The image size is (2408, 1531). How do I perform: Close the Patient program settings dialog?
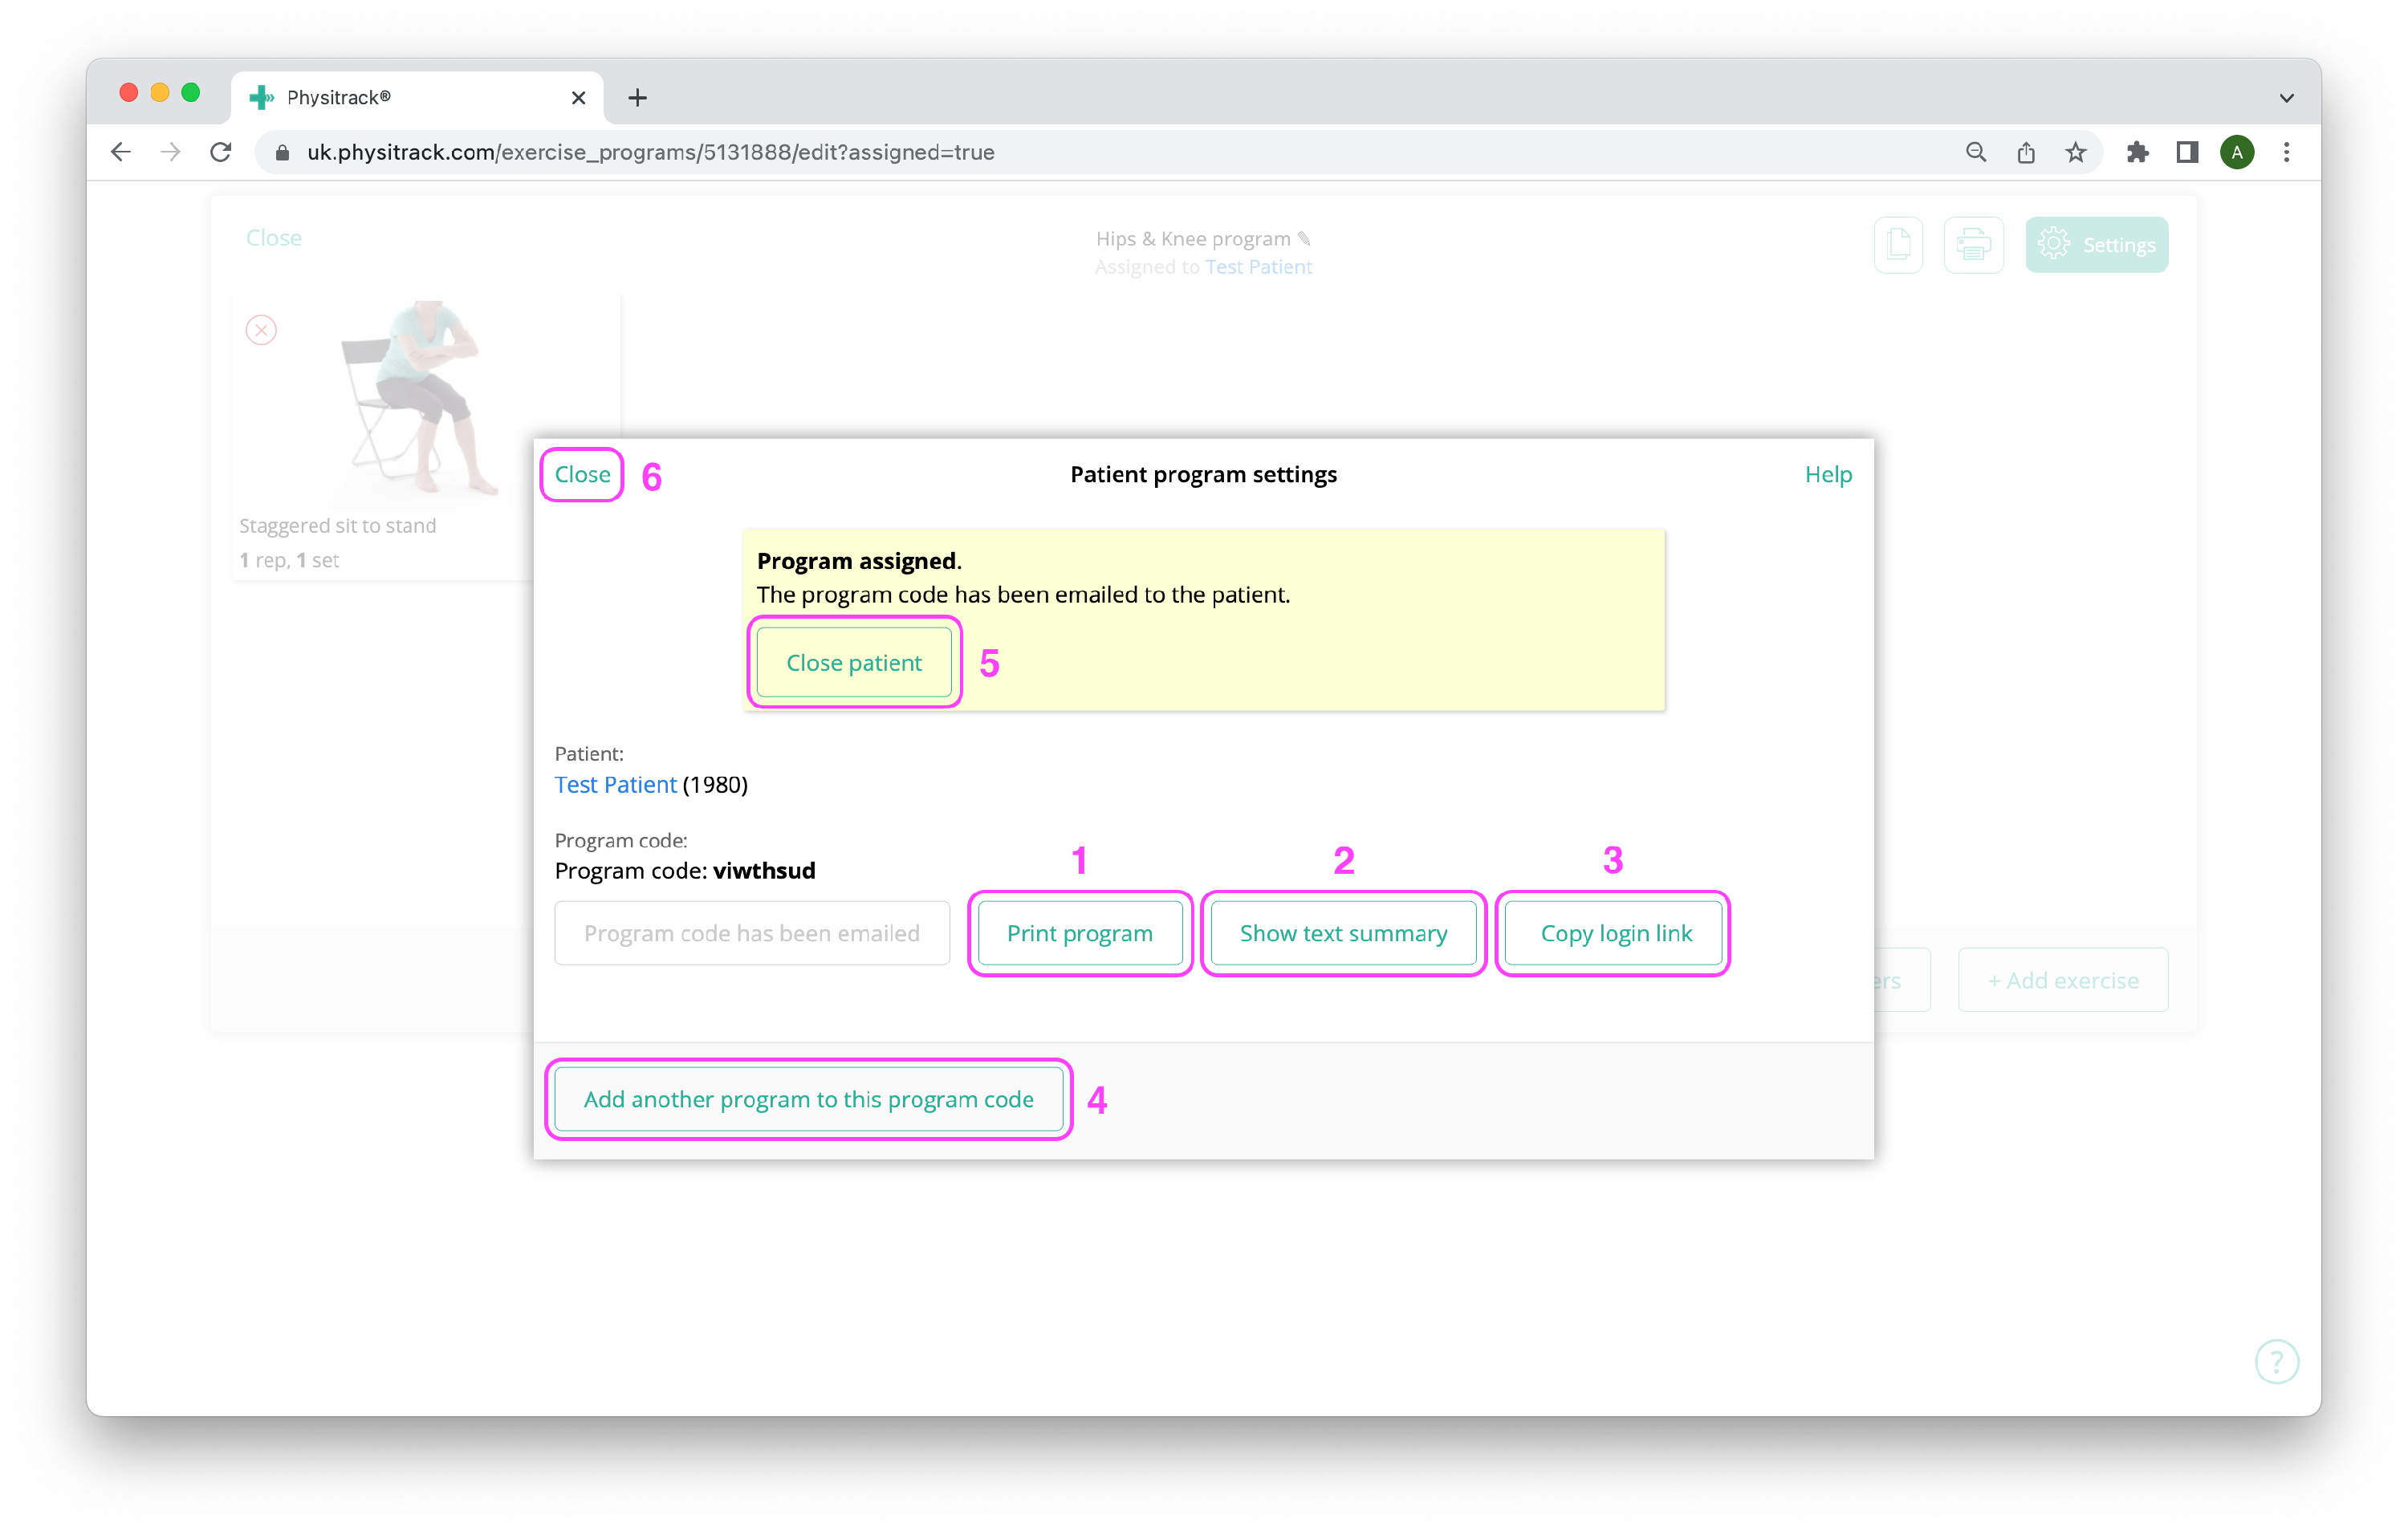point(582,474)
